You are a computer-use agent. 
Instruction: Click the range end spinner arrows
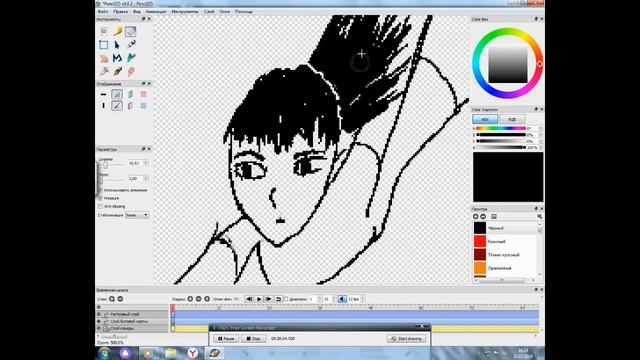[334, 299]
